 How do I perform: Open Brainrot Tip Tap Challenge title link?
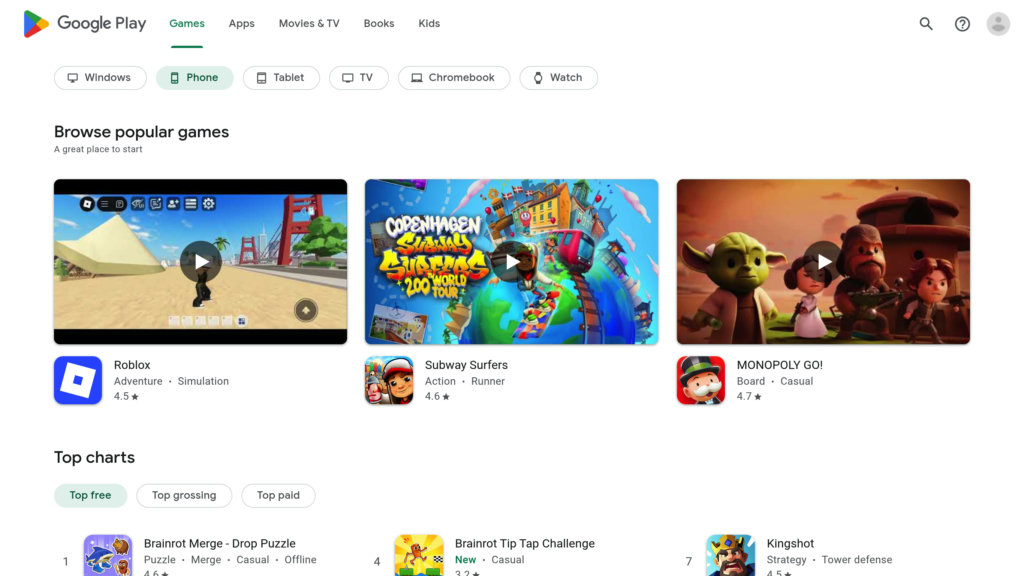coord(524,543)
